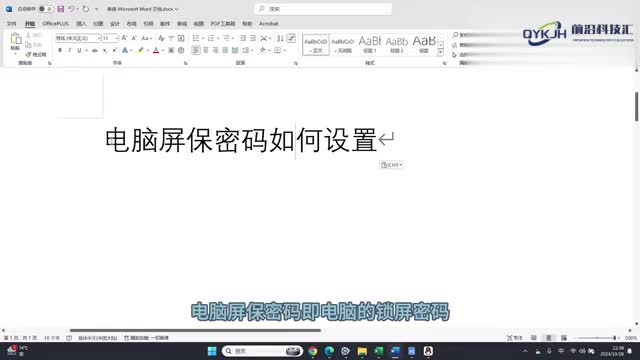The width and height of the screenshot is (640, 360).
Task: Open the 文件 File menu
Action: (11, 24)
